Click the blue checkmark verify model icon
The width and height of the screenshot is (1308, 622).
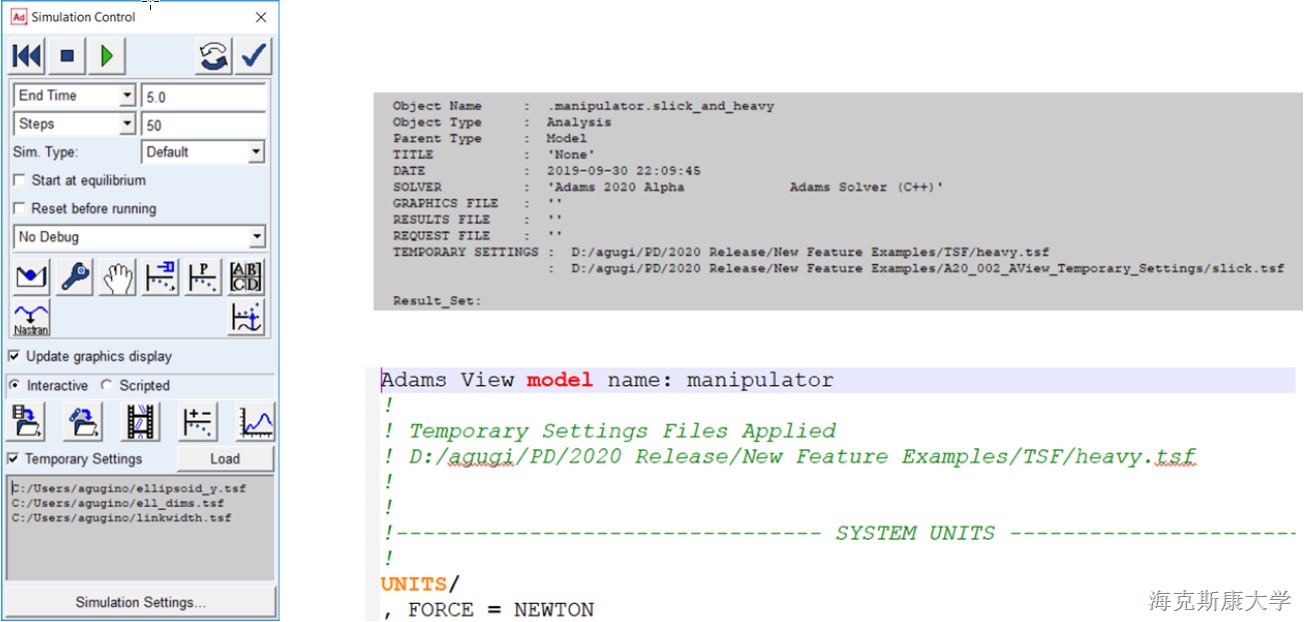click(254, 57)
